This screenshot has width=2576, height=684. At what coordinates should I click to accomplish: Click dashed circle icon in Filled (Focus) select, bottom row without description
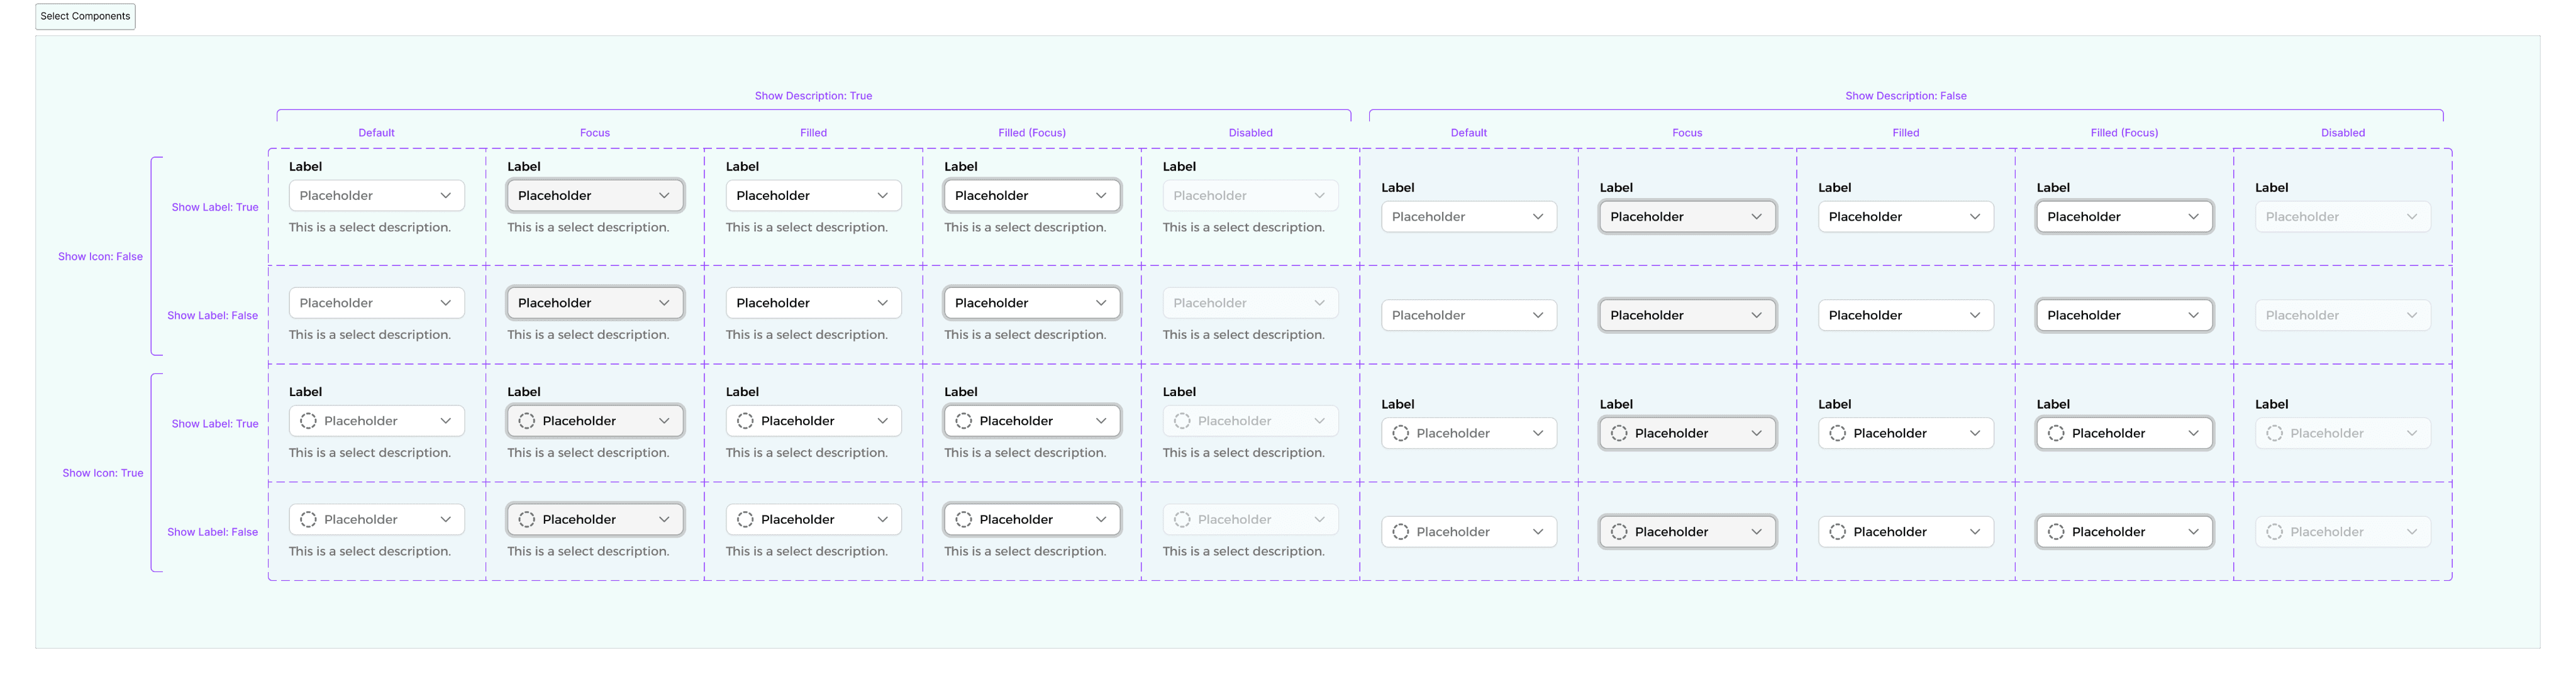[2056, 532]
